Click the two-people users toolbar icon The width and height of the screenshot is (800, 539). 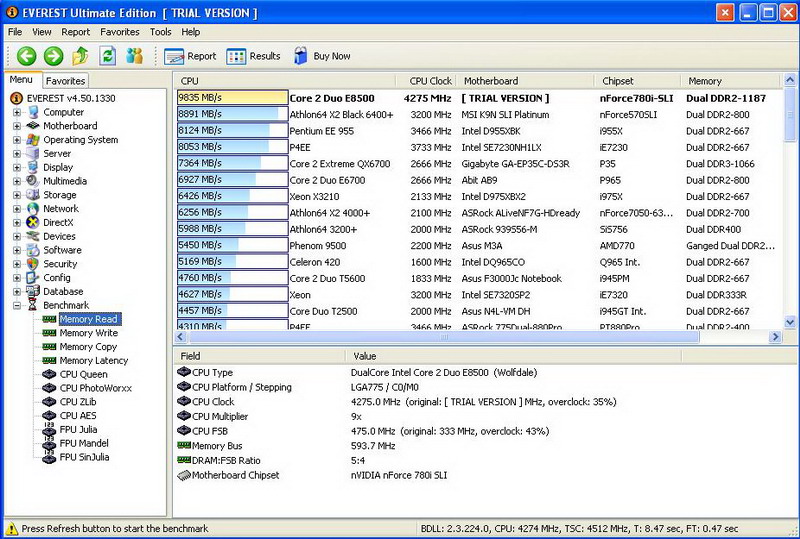[x=134, y=56]
